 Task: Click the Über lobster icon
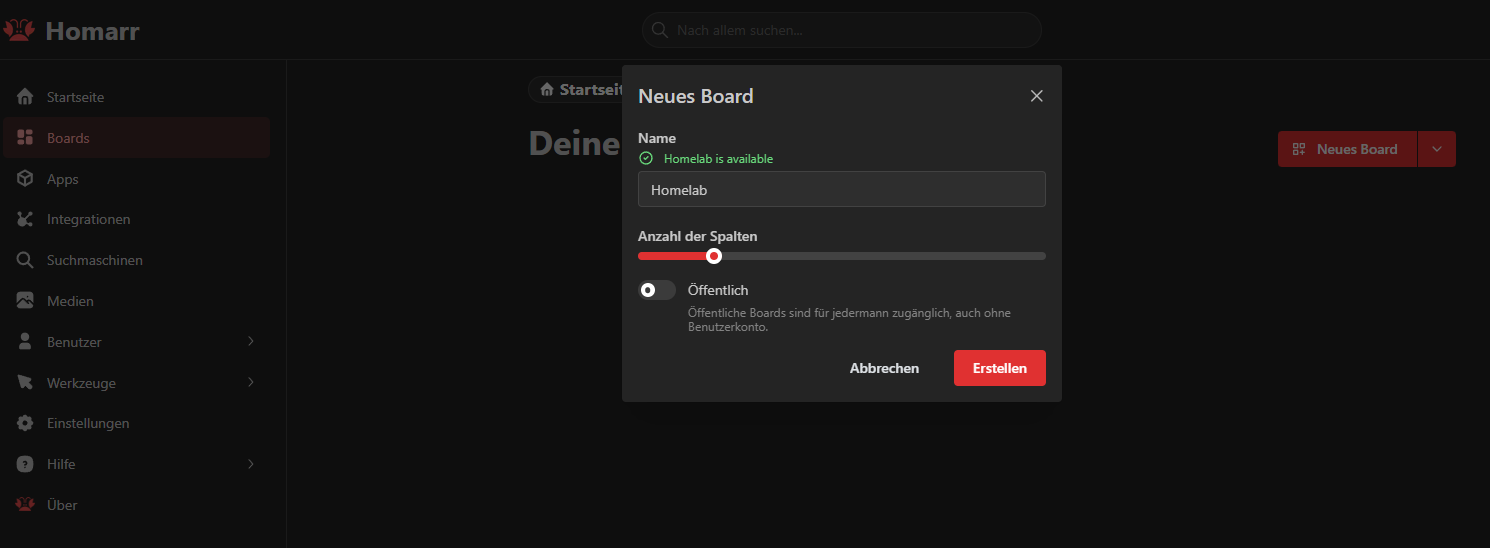(26, 505)
